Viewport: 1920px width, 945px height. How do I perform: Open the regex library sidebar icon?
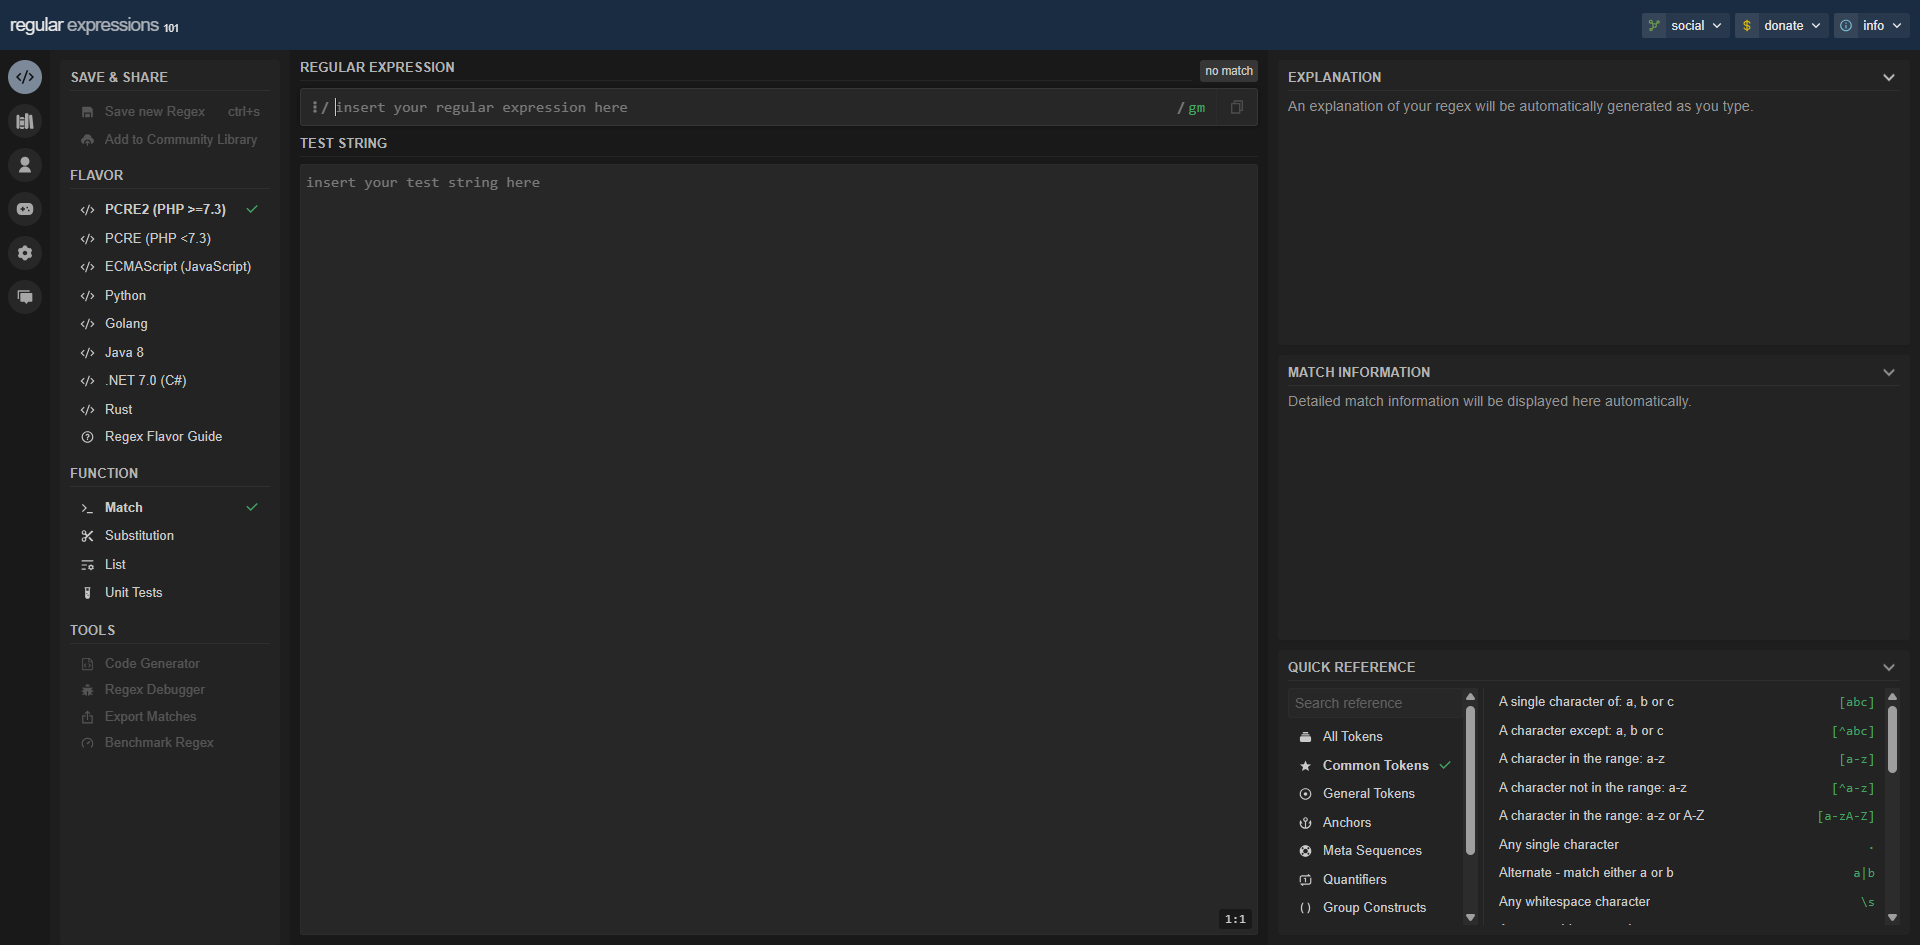[x=25, y=121]
